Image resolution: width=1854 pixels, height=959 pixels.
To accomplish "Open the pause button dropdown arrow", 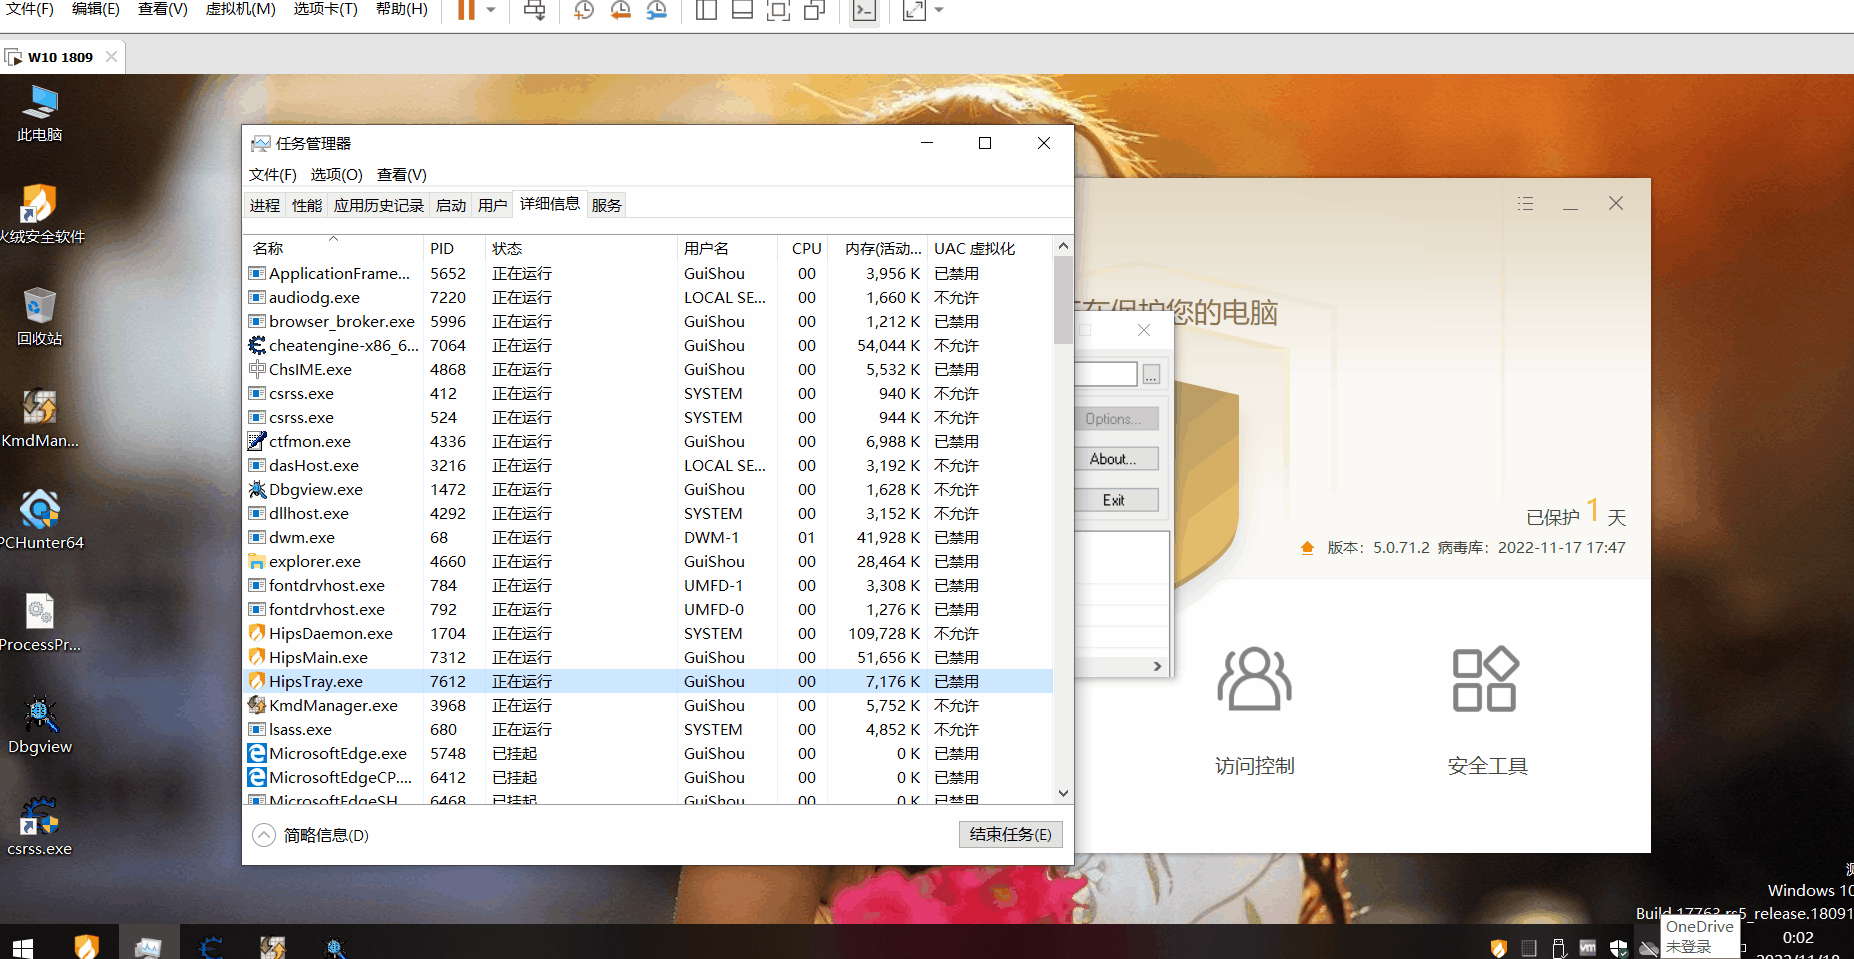I will (491, 10).
